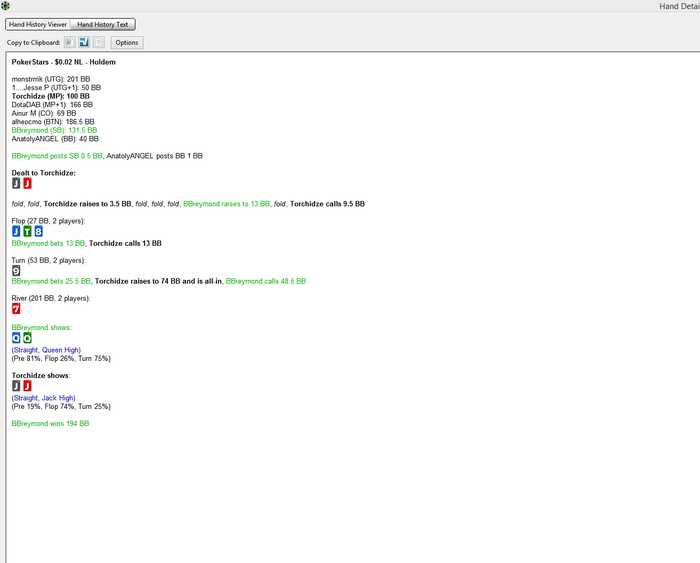Click the Torchidze shows label
700x563 pixels.
pos(41,375)
